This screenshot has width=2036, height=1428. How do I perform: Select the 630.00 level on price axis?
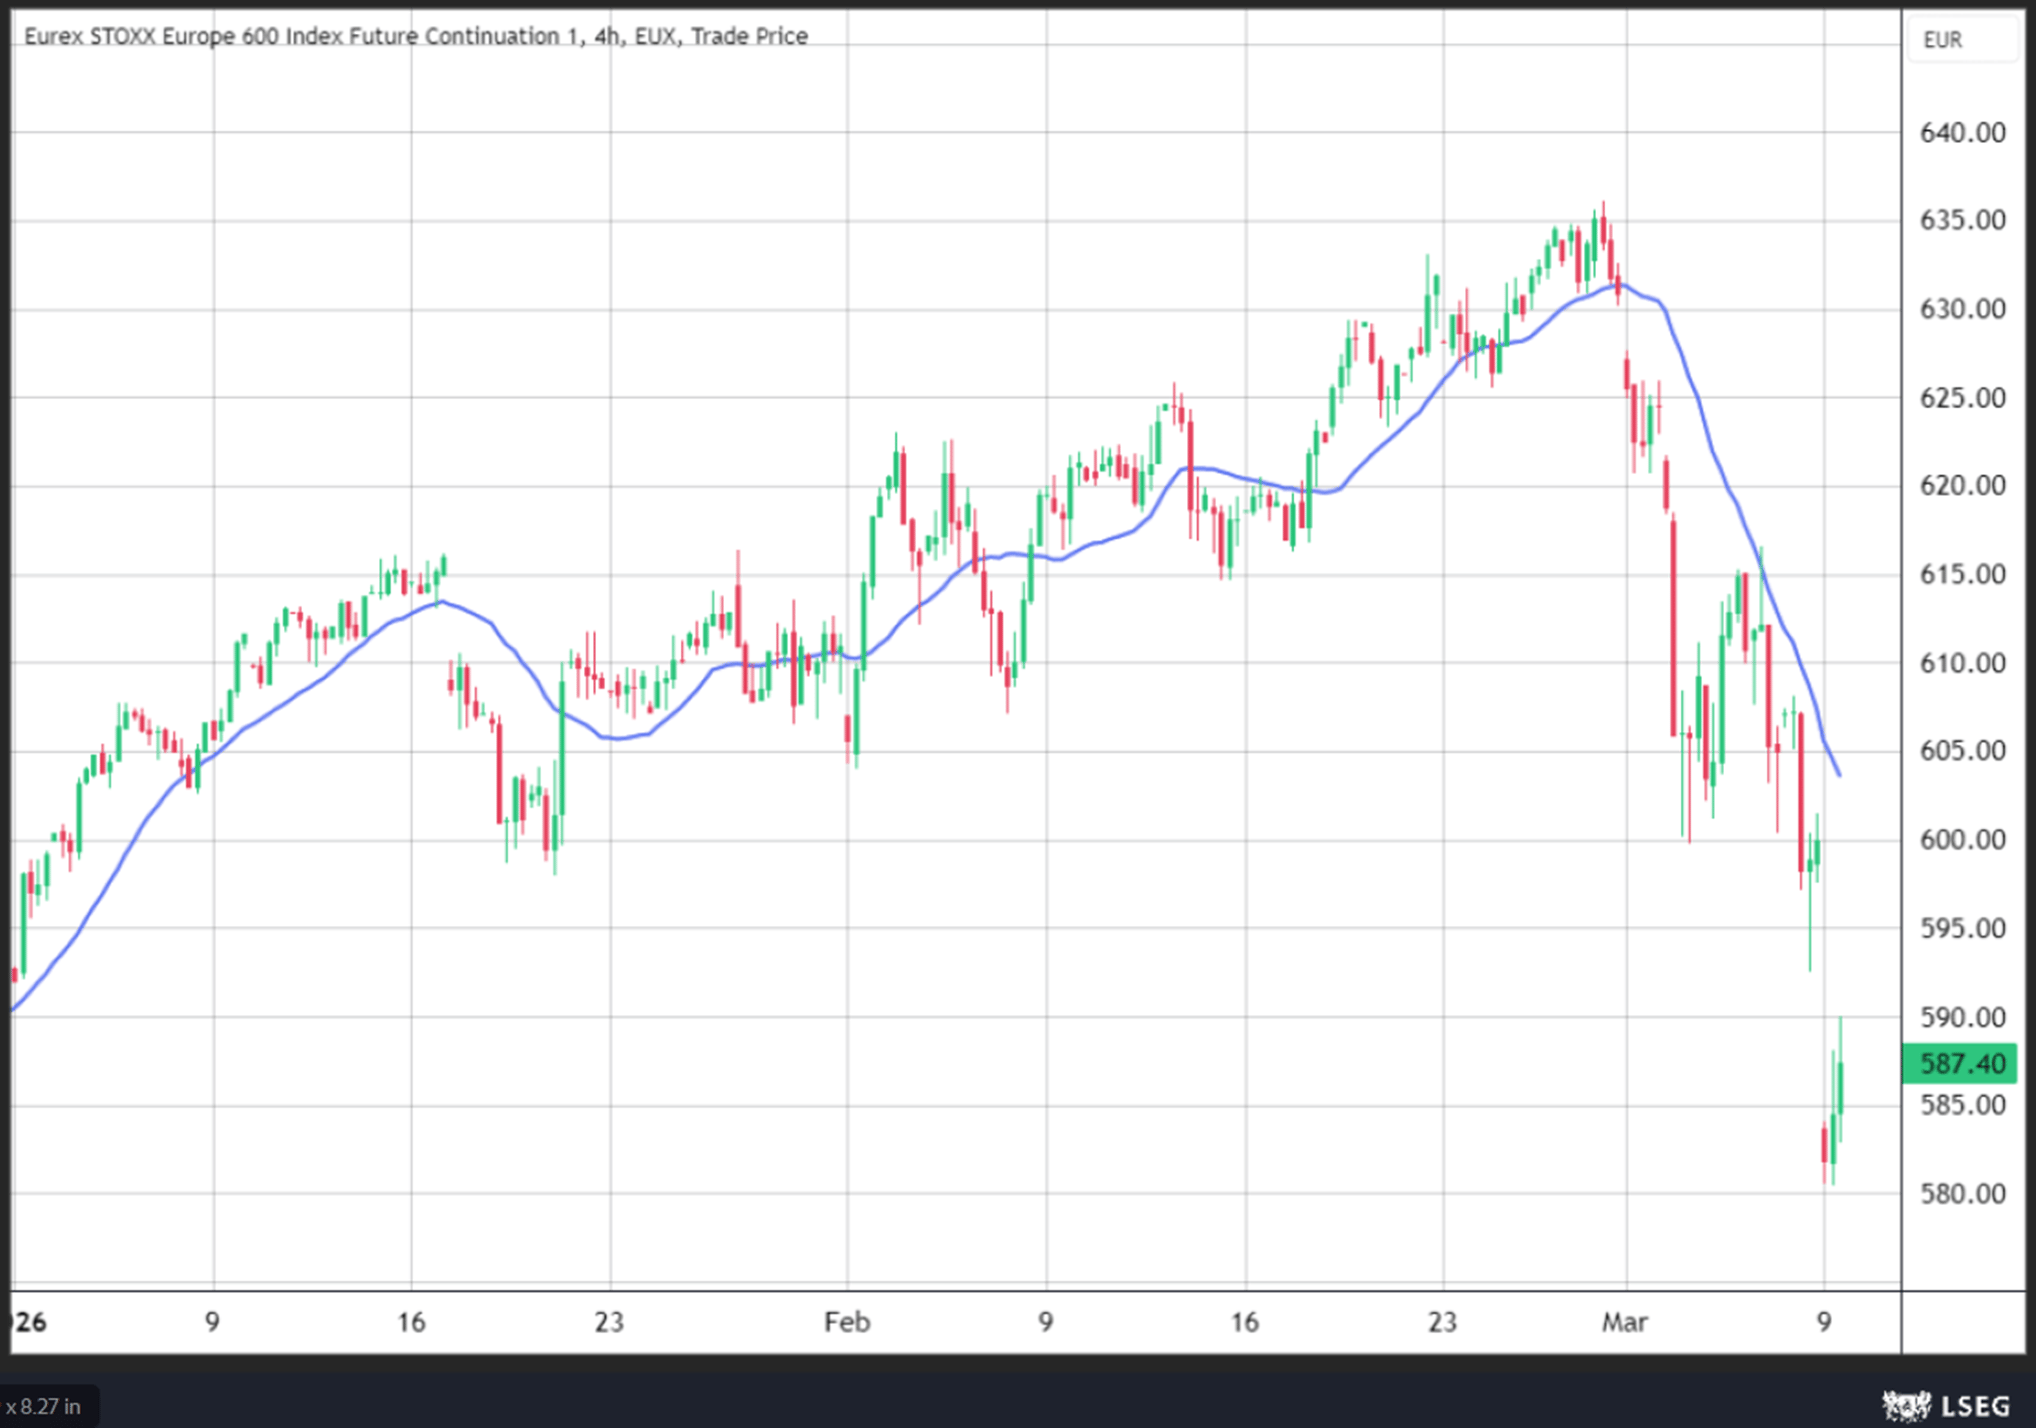tap(1962, 309)
